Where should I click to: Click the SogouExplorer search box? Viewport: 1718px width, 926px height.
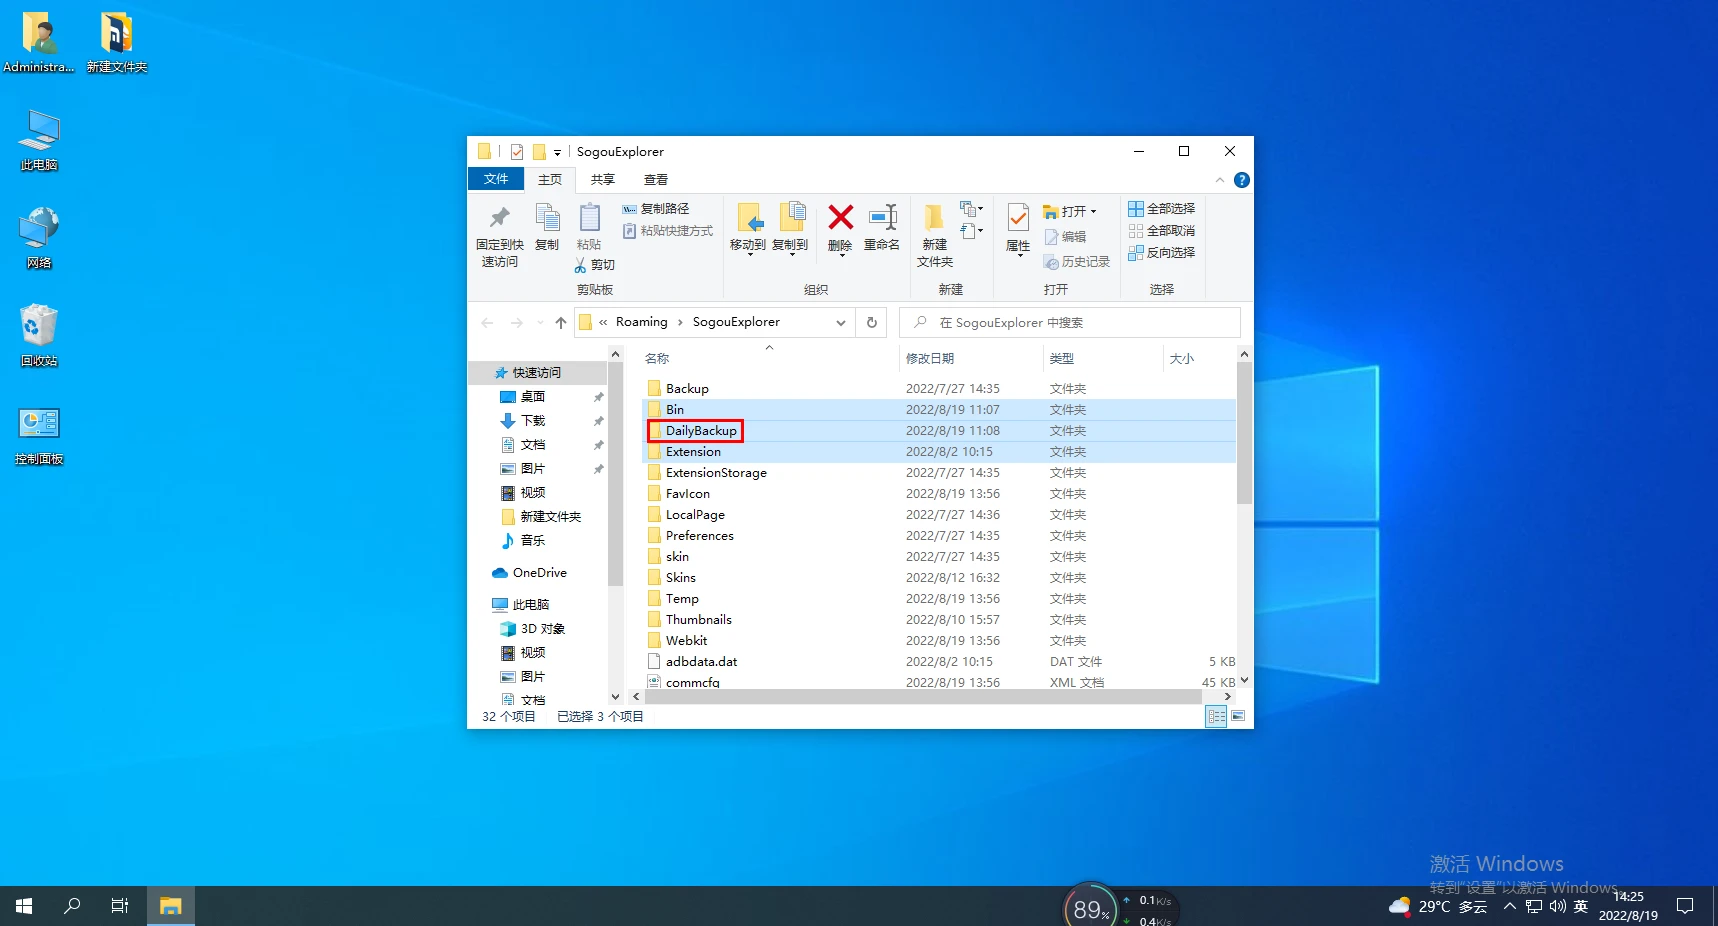click(x=1070, y=322)
